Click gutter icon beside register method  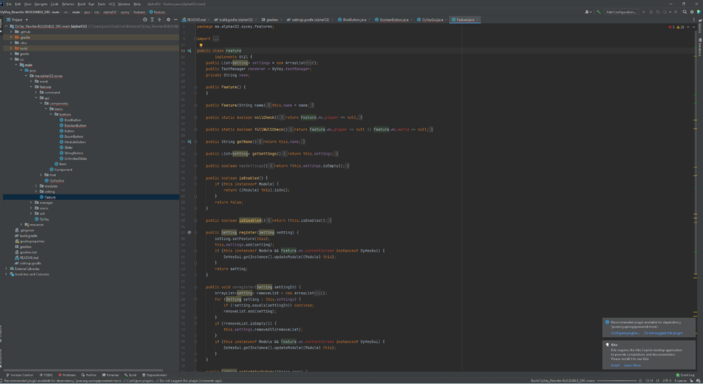(x=189, y=232)
